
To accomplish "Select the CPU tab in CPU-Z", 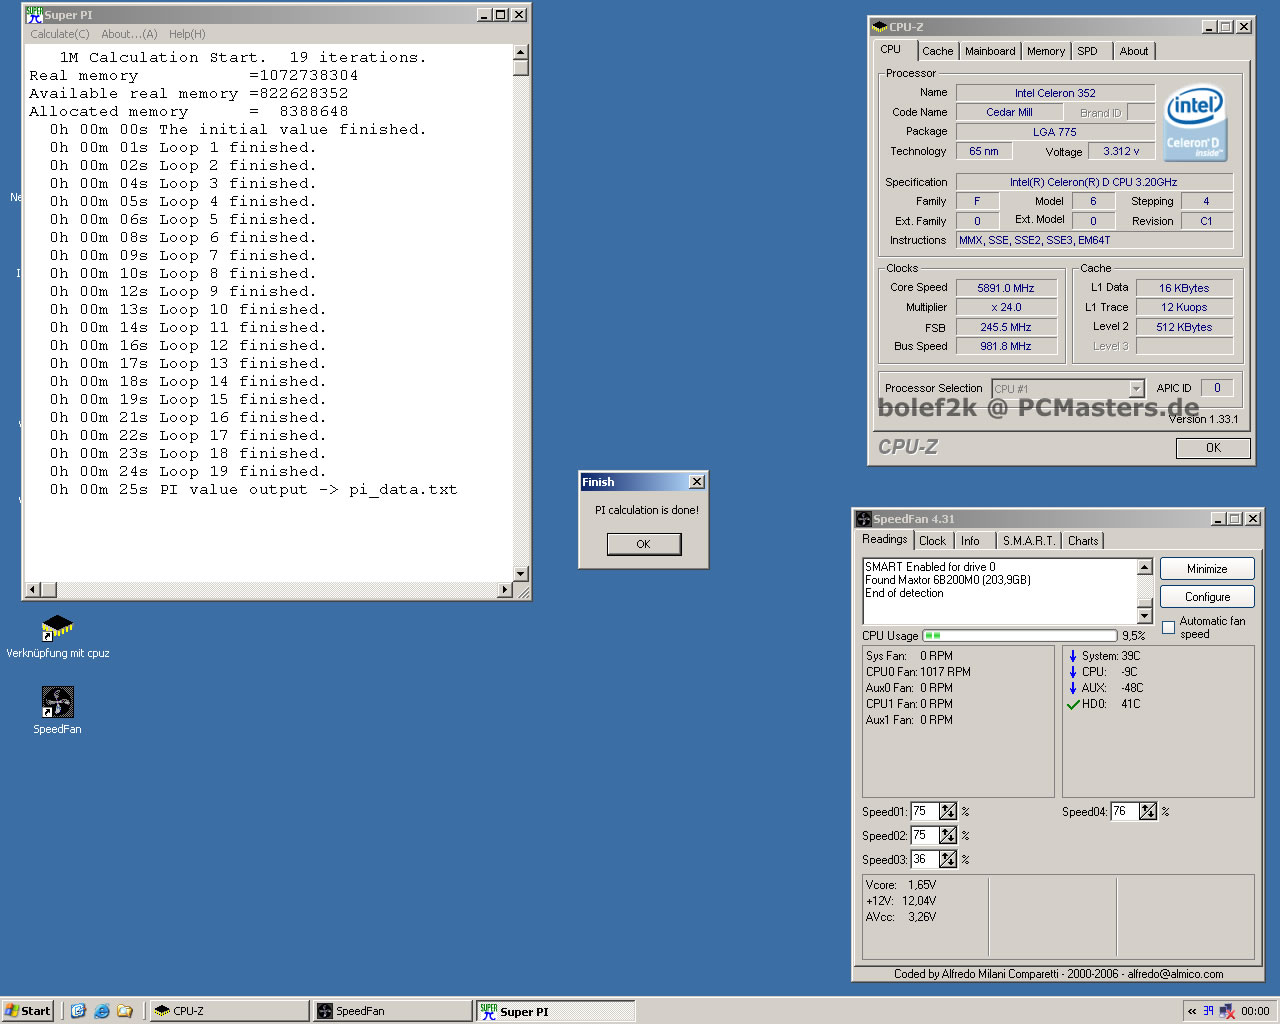I will 891,49.
